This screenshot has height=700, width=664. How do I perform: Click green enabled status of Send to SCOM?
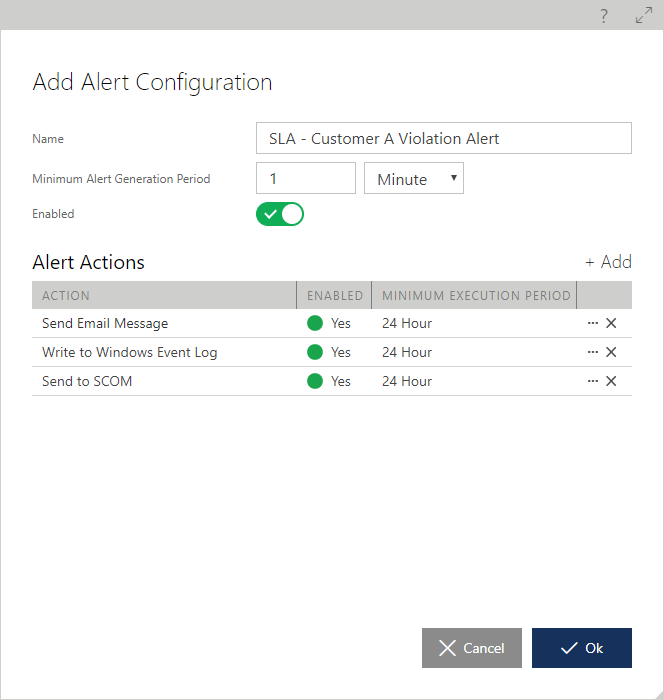point(315,381)
